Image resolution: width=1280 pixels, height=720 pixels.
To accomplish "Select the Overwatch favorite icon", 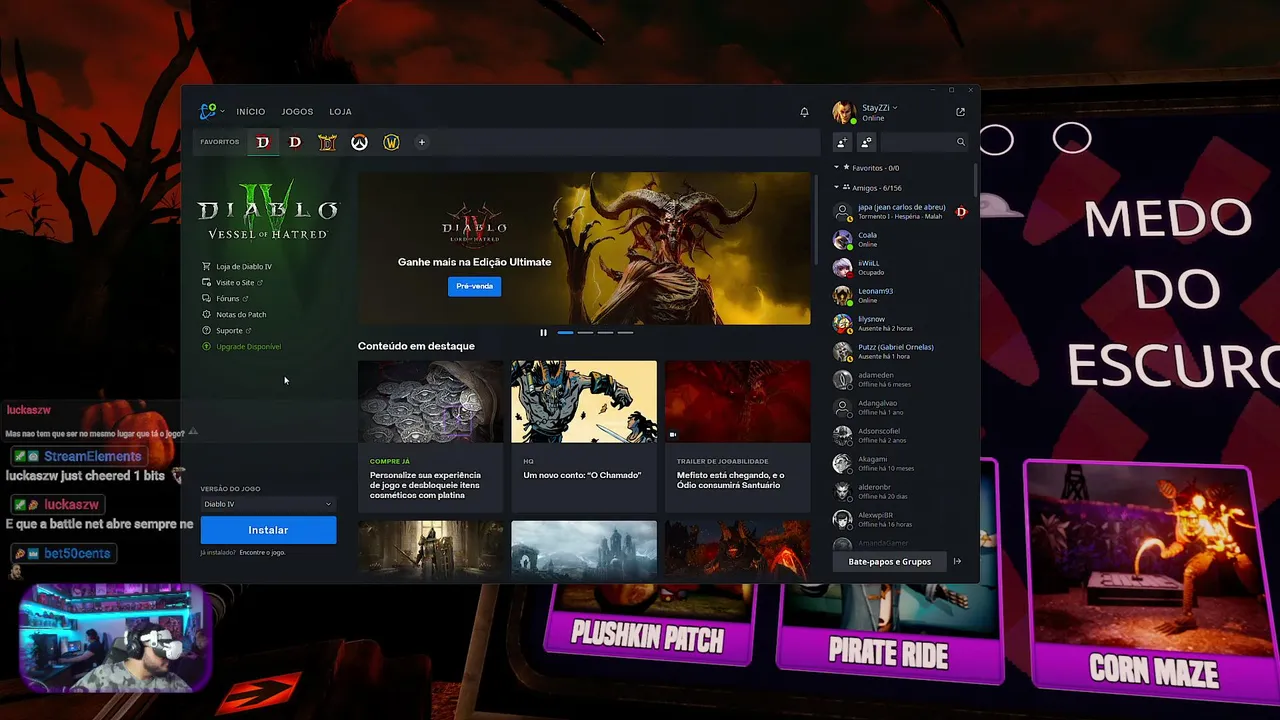I will [359, 143].
